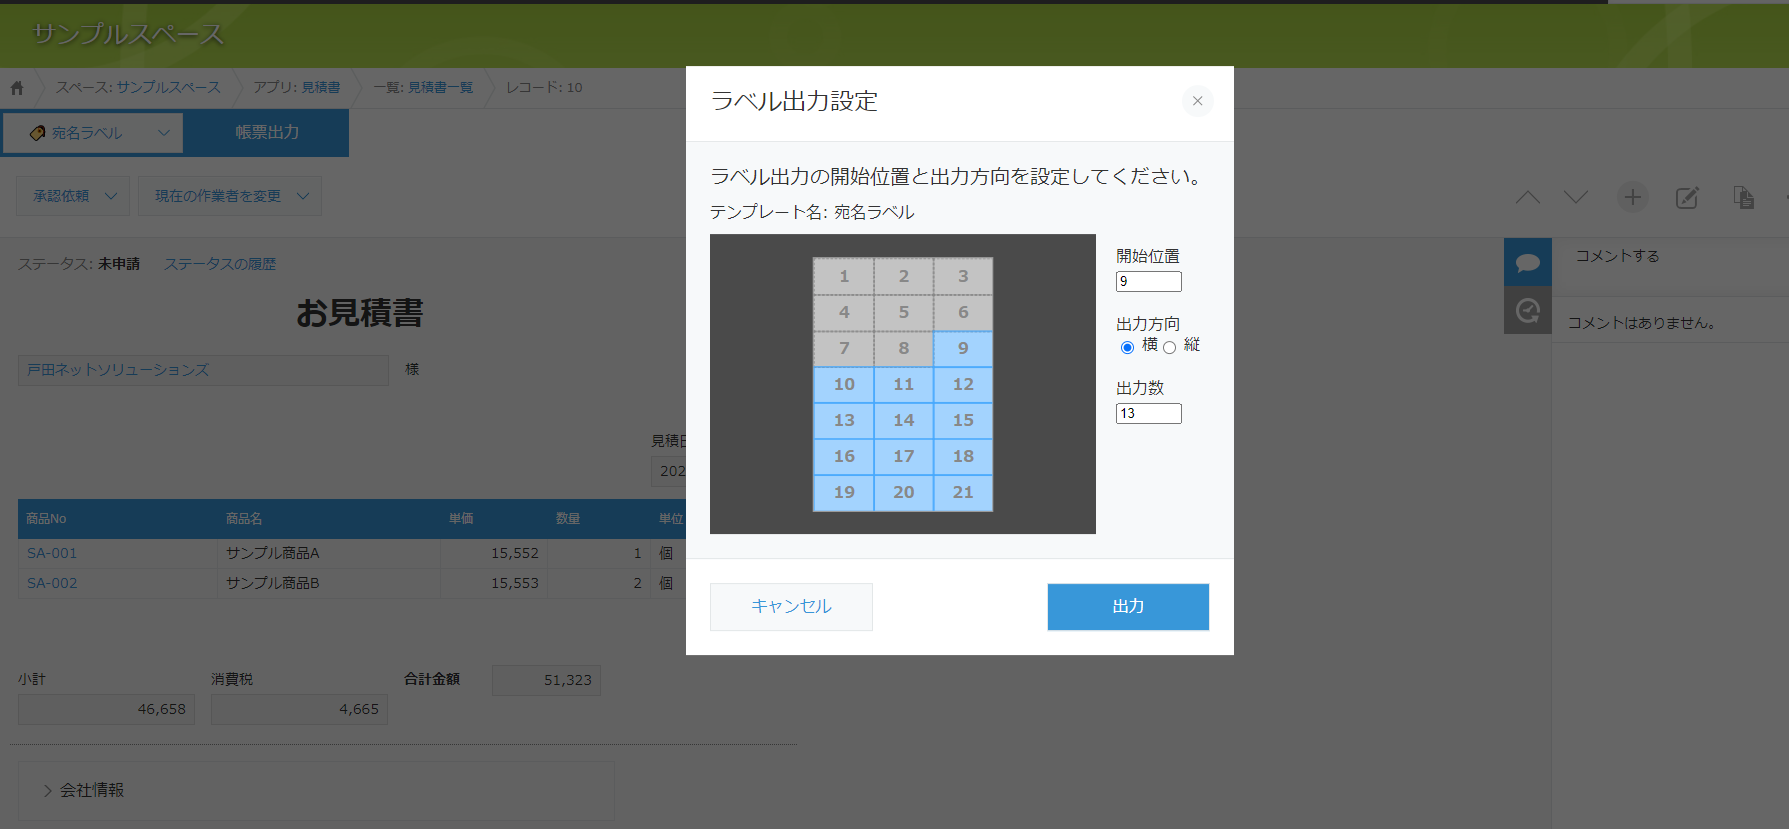Select horizontal (横) output direction
The width and height of the screenshot is (1789, 829).
click(x=1127, y=347)
